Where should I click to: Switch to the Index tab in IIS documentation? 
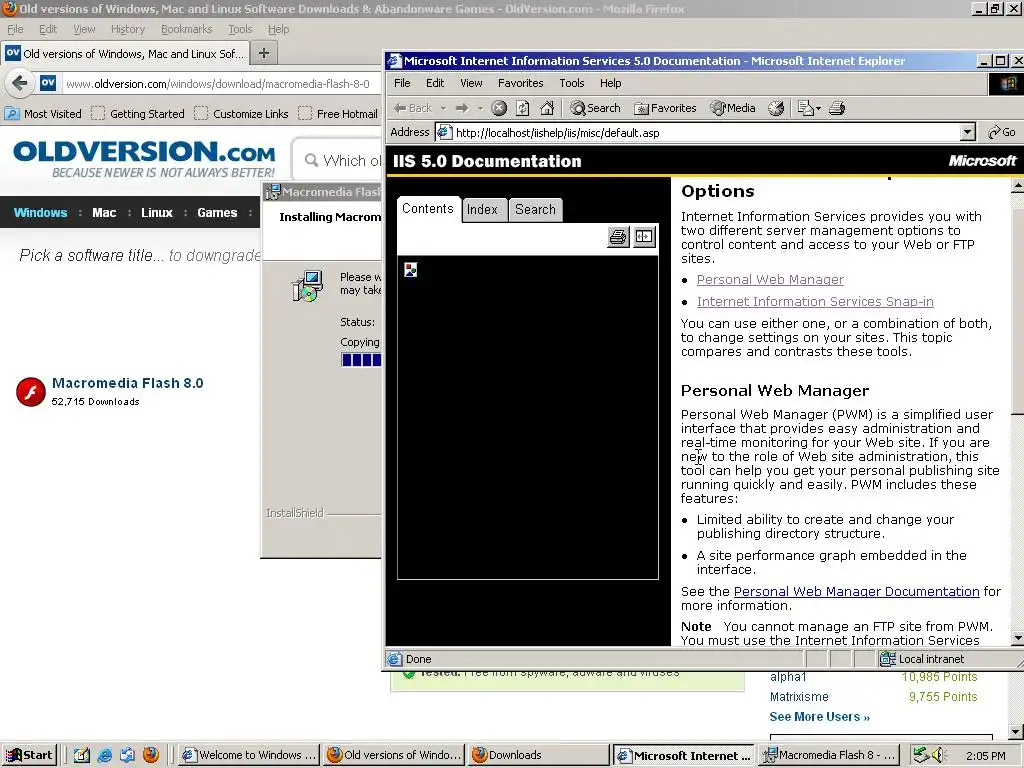(482, 210)
